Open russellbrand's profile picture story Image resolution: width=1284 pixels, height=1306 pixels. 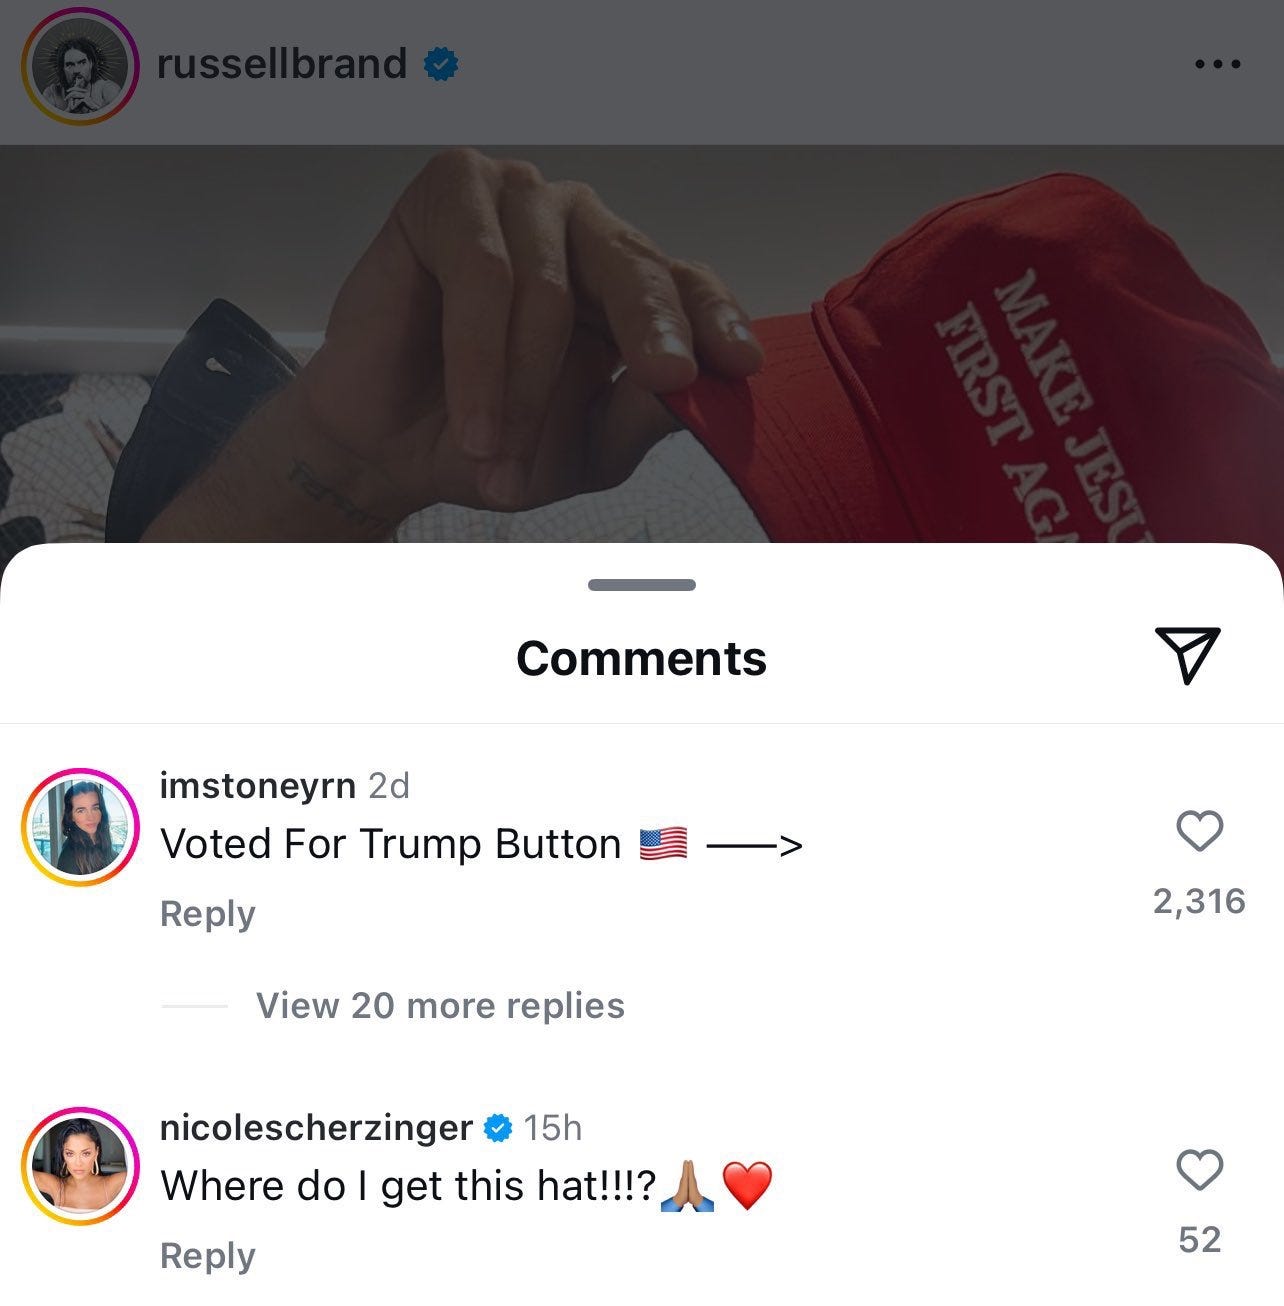(x=80, y=66)
